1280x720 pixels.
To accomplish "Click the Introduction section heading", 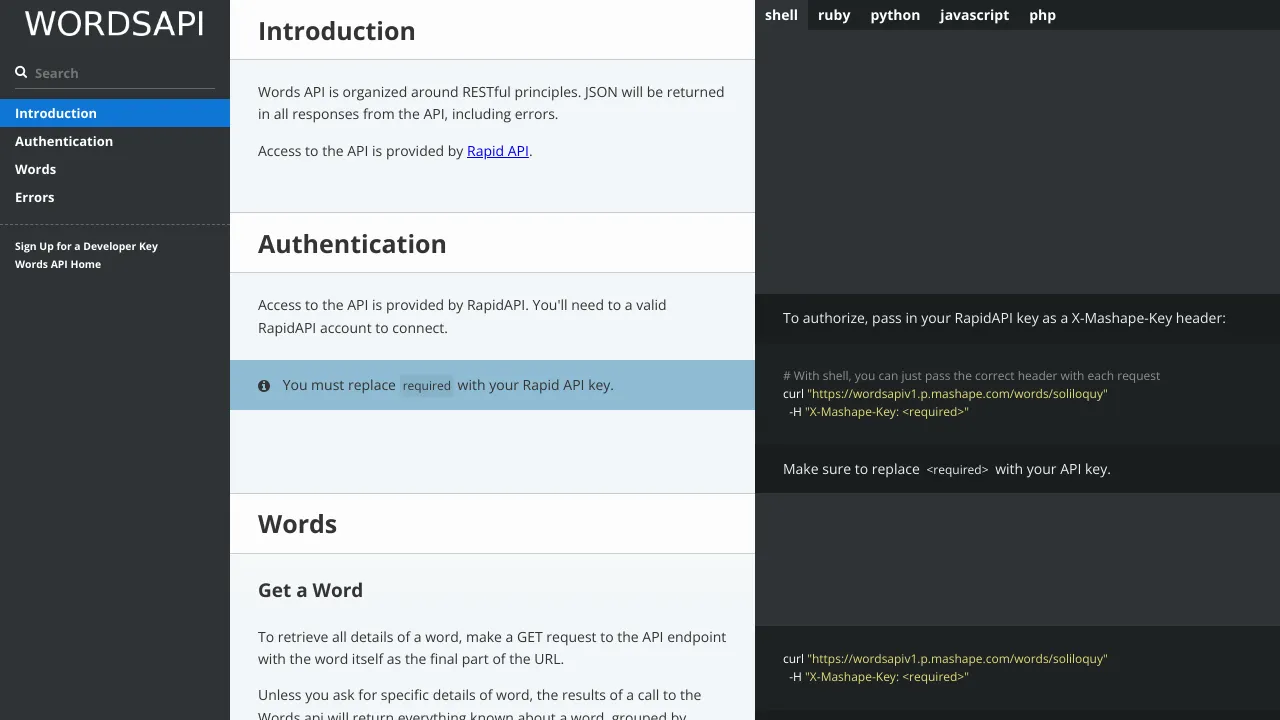I will 337,31.
